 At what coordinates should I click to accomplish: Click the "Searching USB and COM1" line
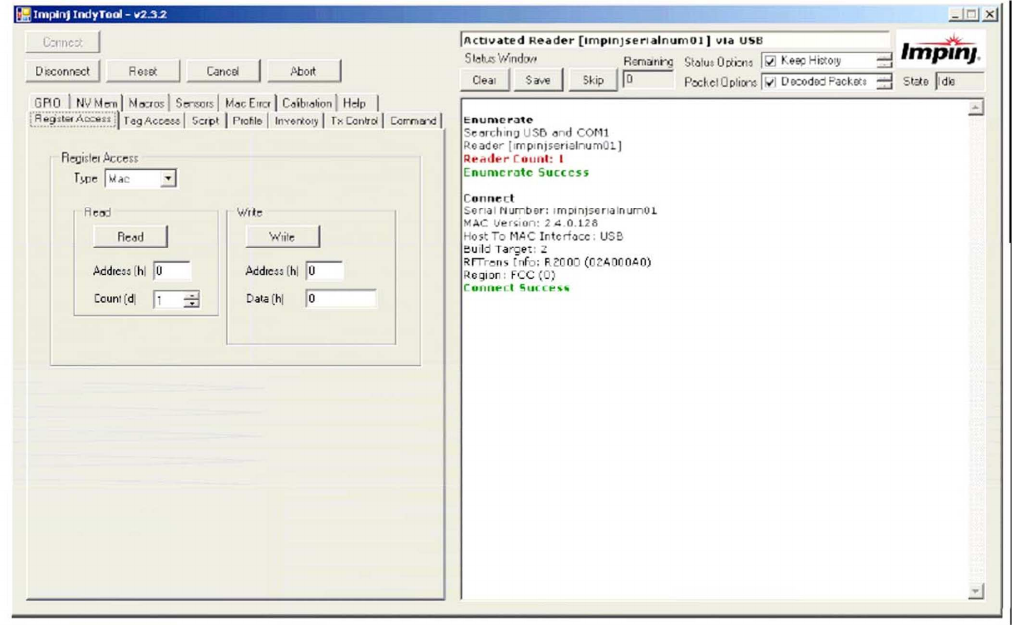click(536, 133)
